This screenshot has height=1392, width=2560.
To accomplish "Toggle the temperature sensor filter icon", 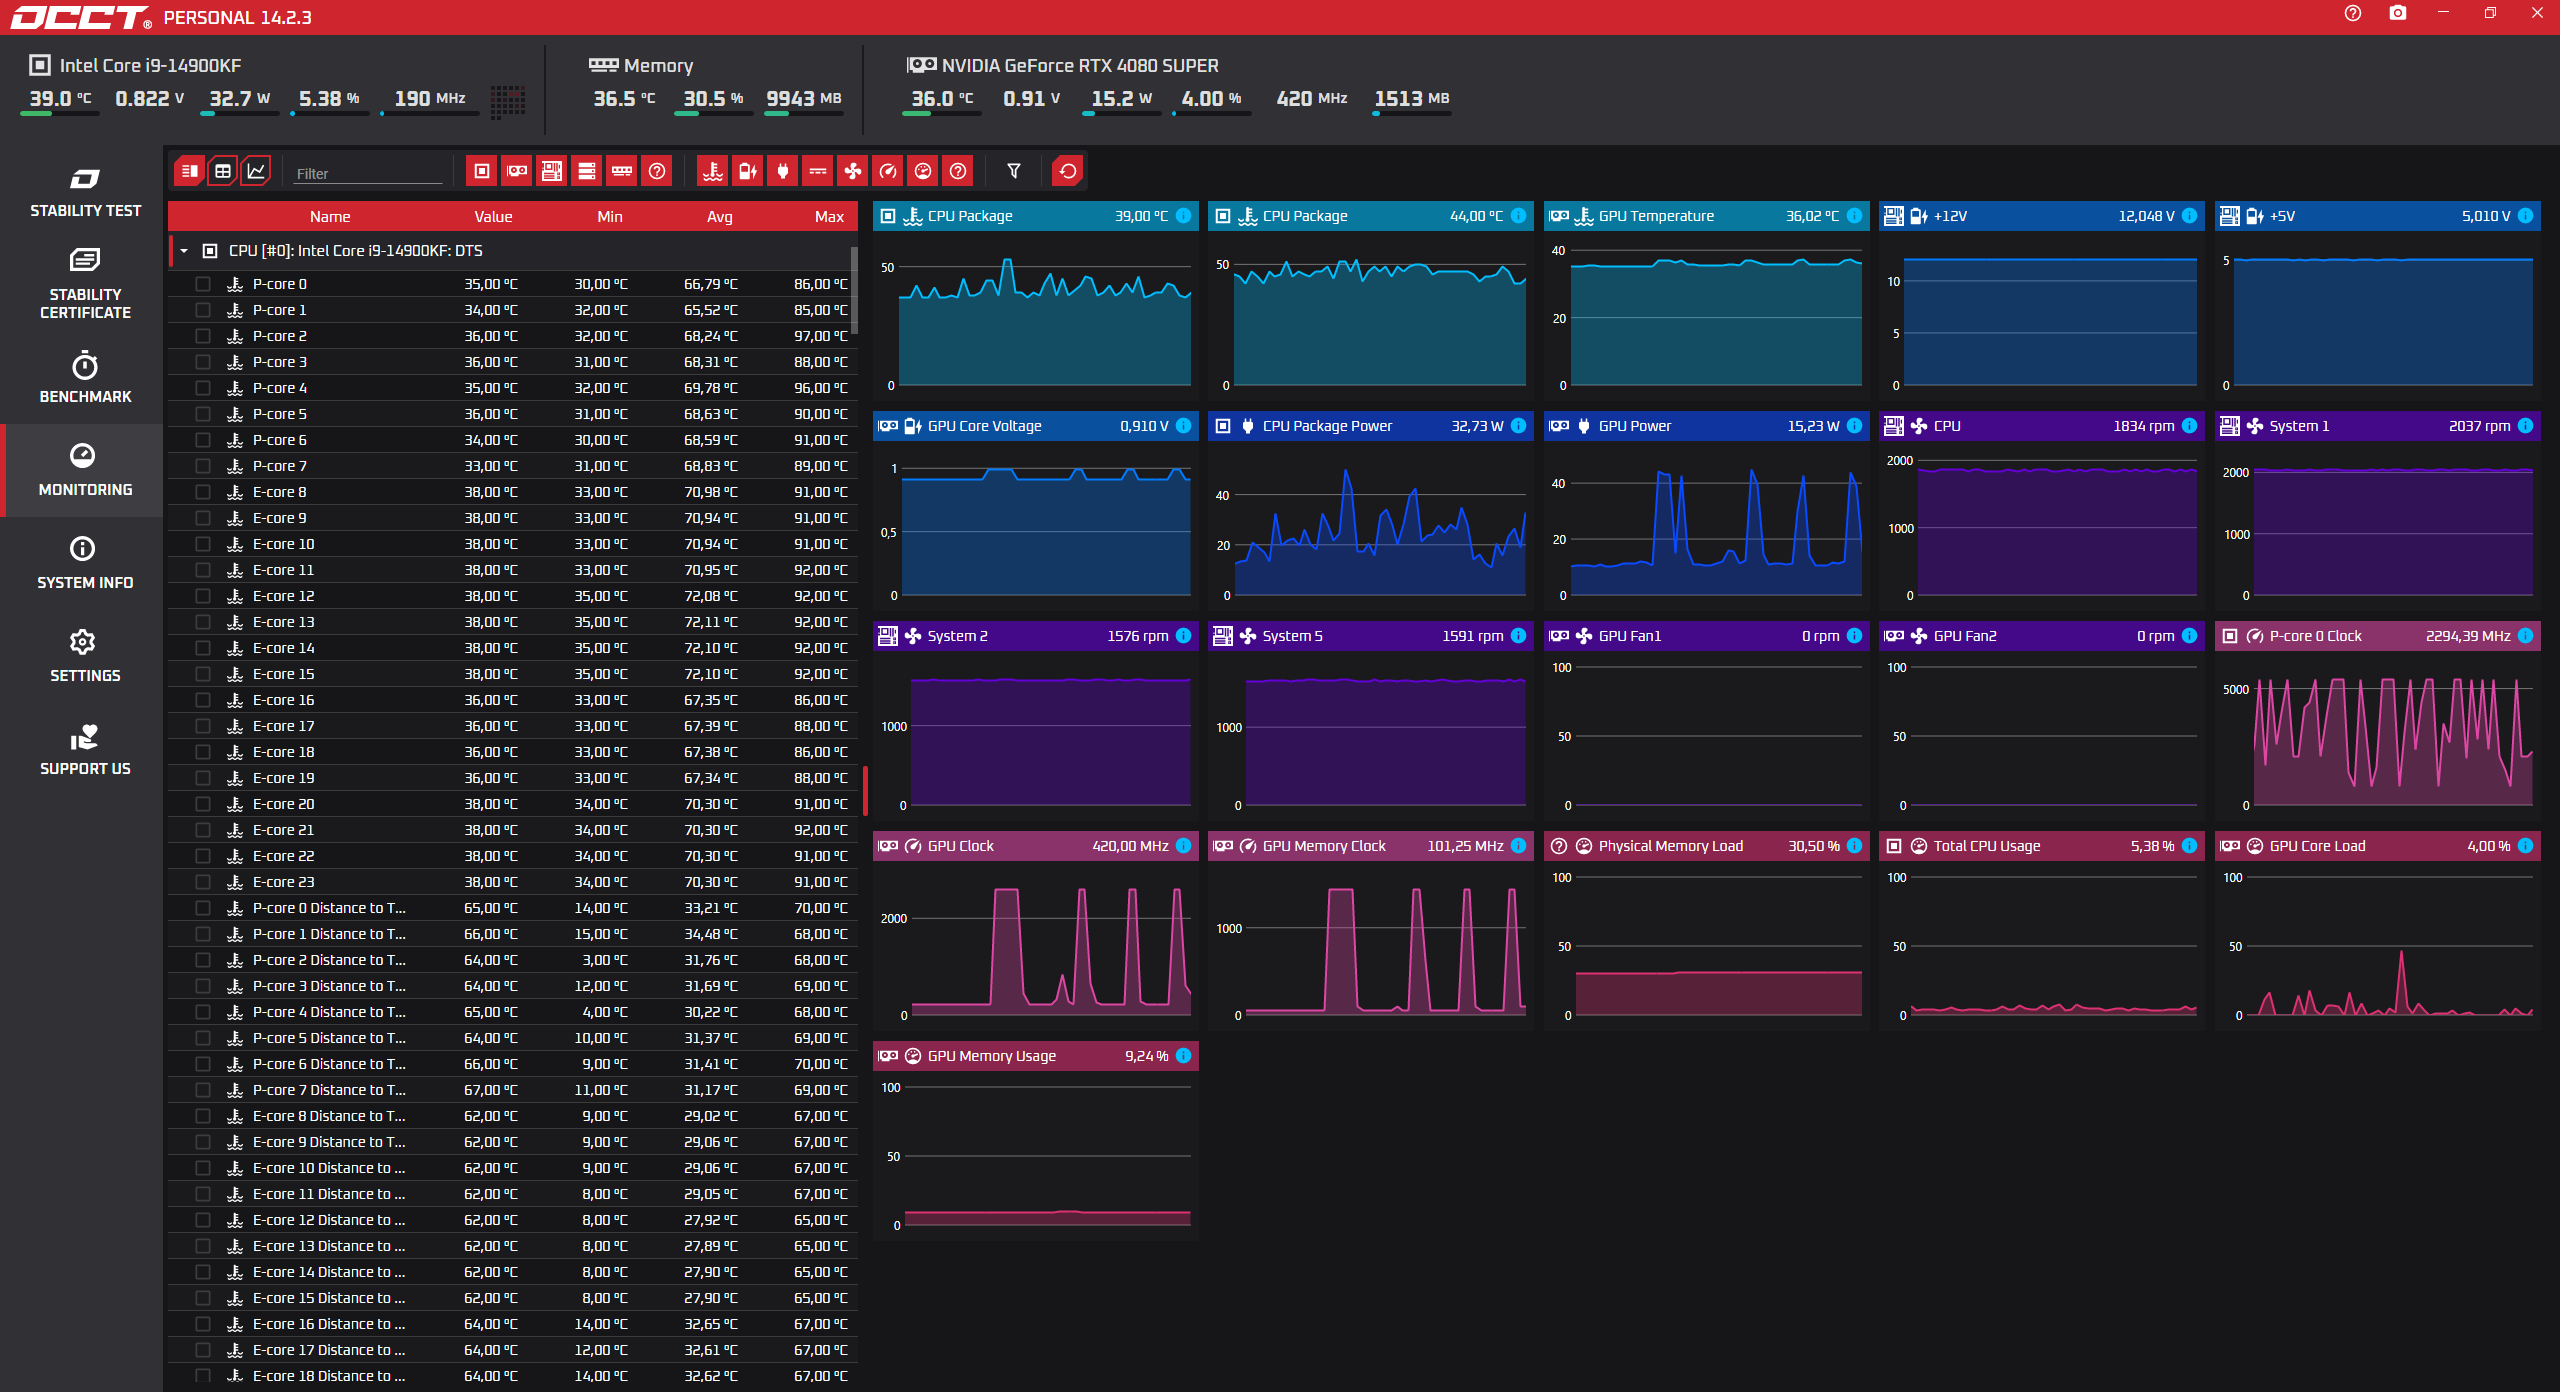I will 712,171.
